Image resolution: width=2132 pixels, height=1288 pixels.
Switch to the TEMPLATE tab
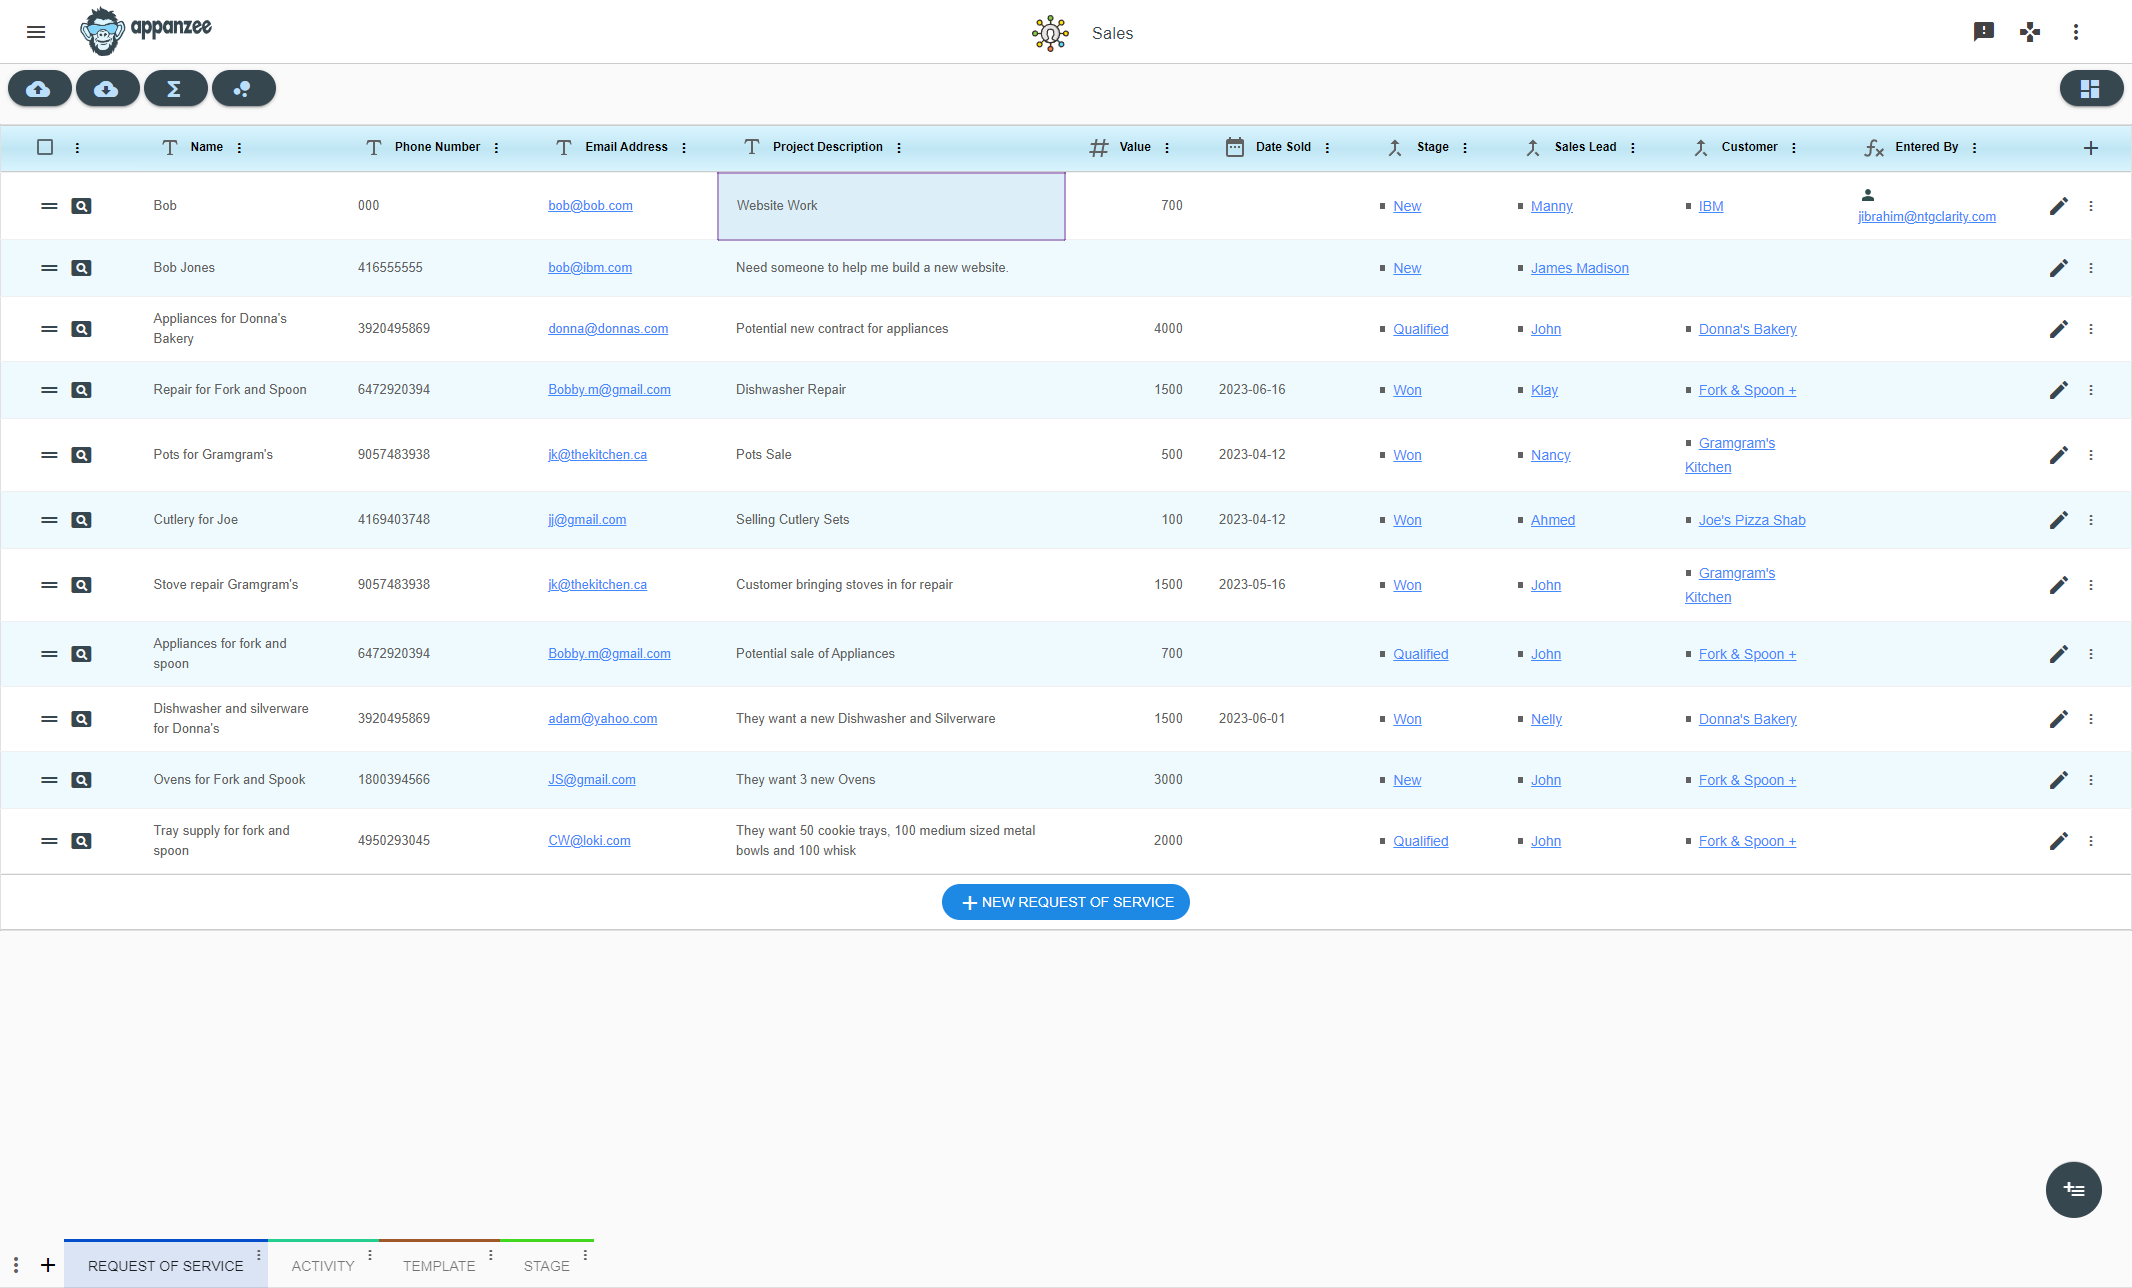439,1265
